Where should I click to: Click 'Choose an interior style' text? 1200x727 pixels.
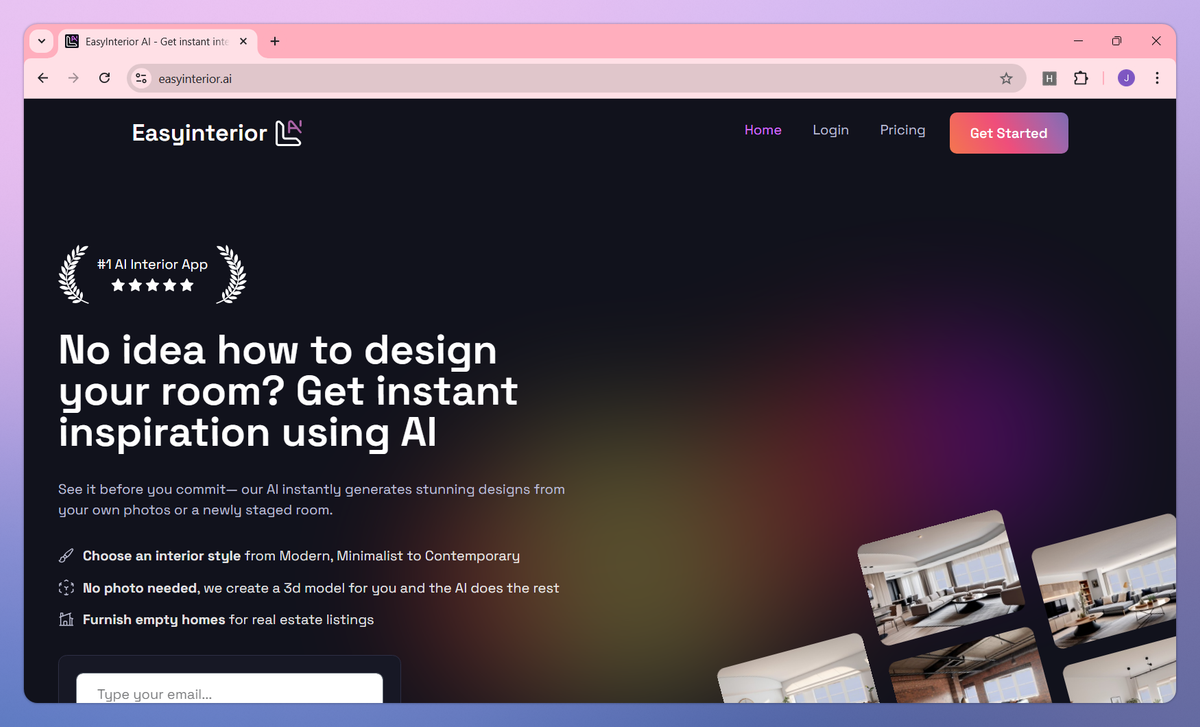162,556
